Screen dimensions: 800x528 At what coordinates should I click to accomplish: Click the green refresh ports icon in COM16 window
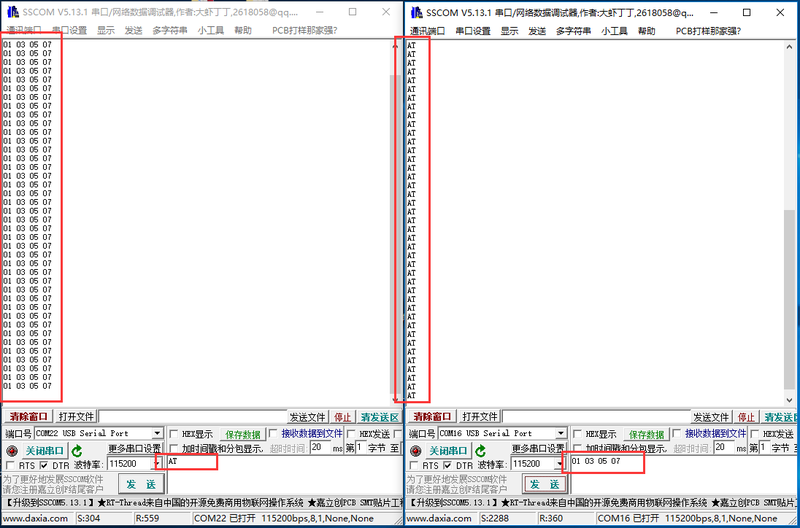(x=481, y=451)
